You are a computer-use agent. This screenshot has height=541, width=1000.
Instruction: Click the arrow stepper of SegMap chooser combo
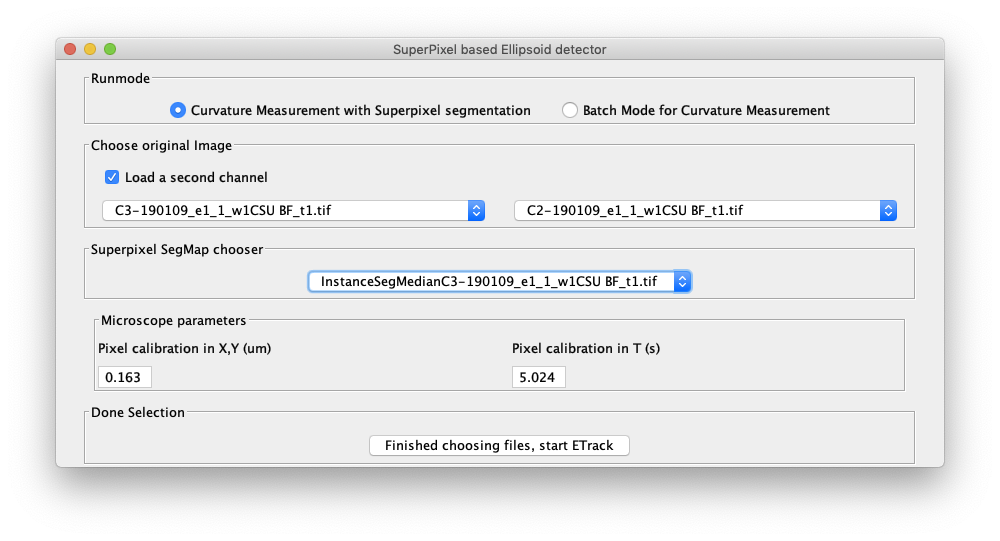[682, 281]
